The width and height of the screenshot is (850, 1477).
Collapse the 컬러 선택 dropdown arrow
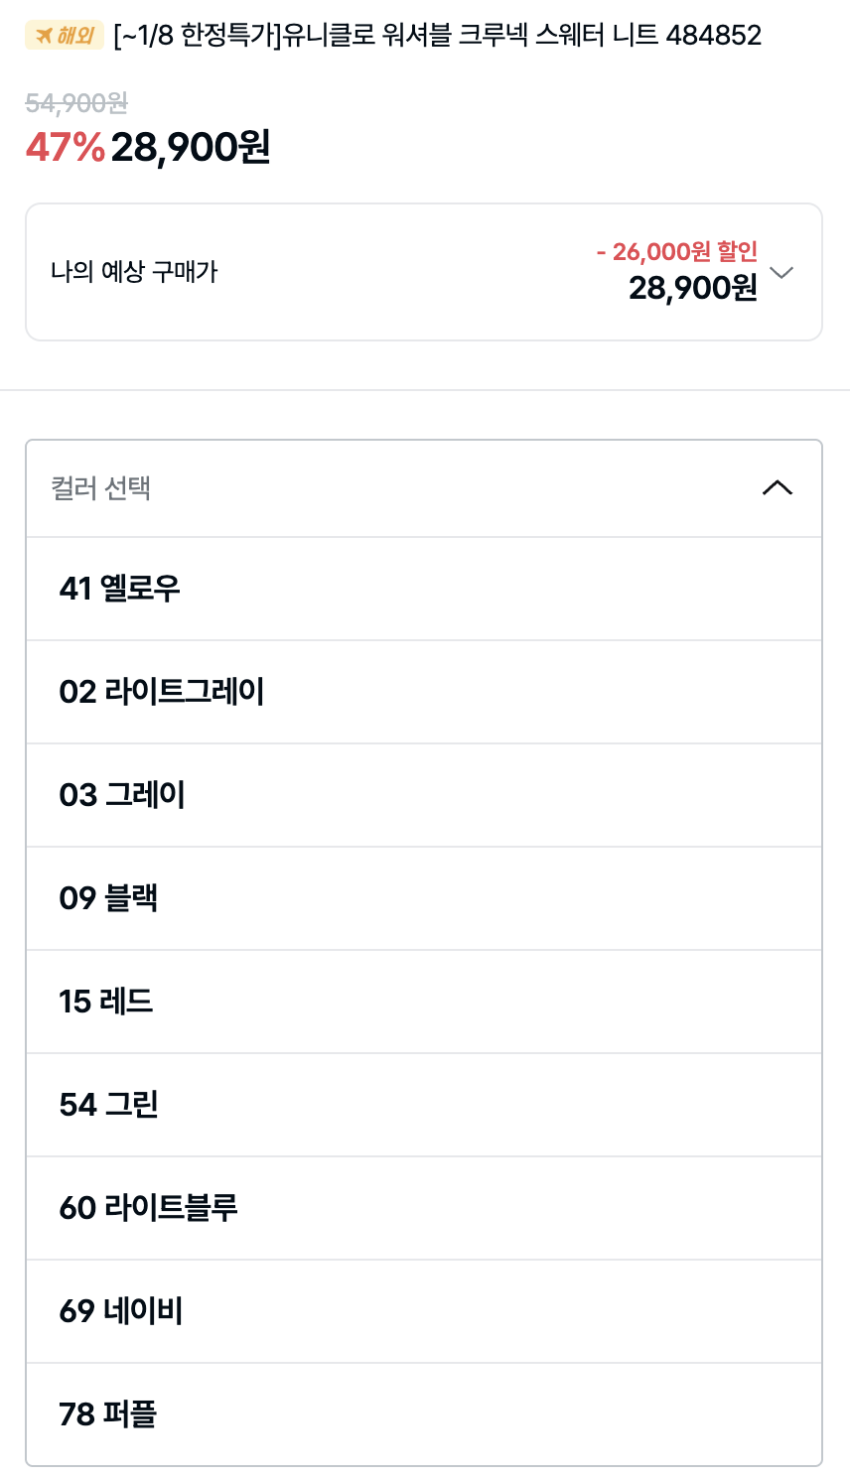[x=777, y=488]
